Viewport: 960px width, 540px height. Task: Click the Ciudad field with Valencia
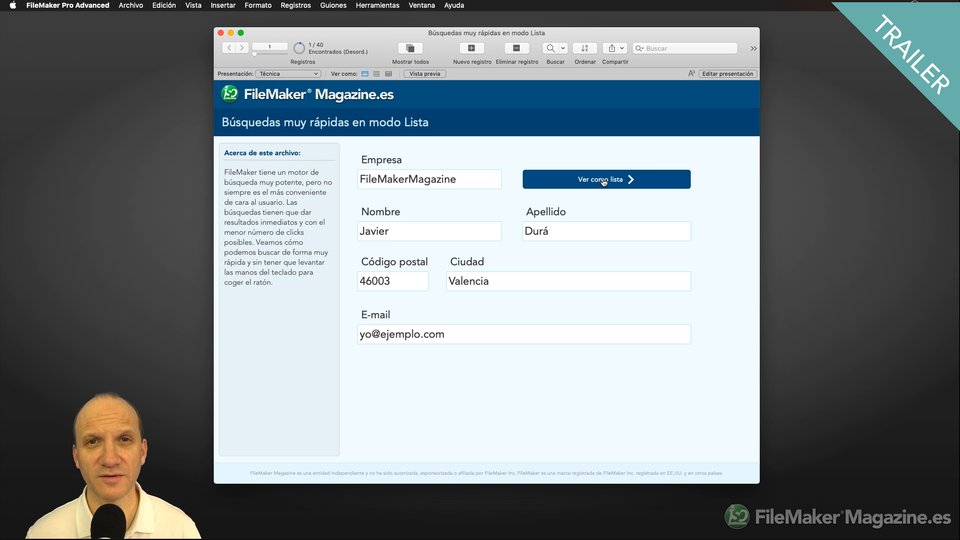coord(568,281)
